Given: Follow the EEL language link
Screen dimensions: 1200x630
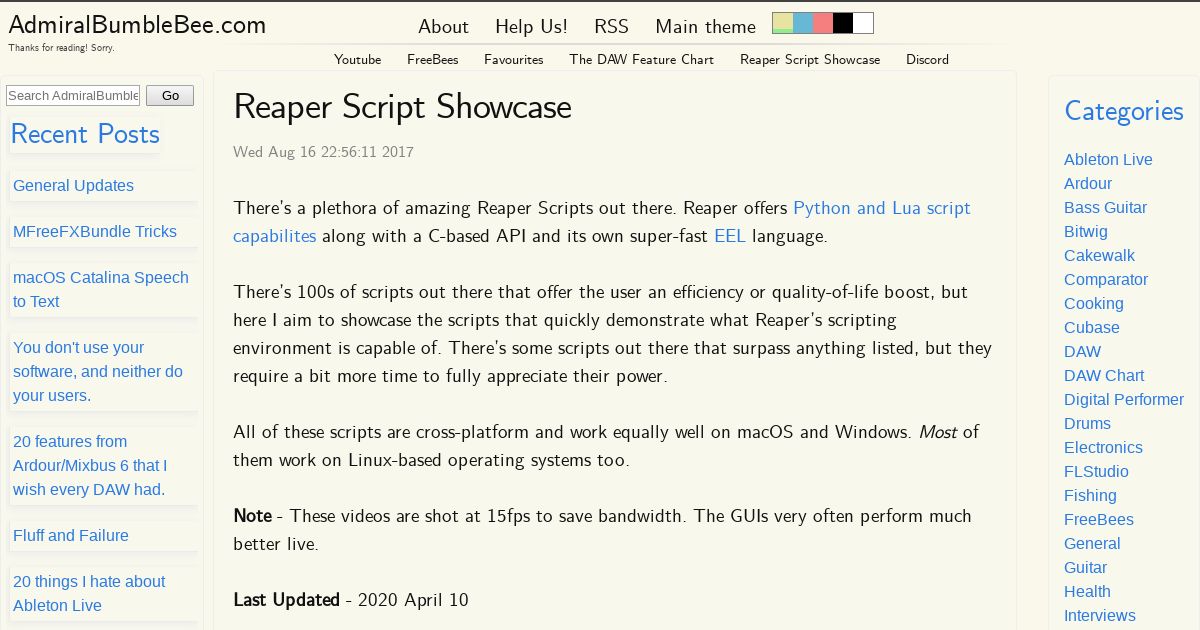Looking at the screenshot, I should [729, 237].
